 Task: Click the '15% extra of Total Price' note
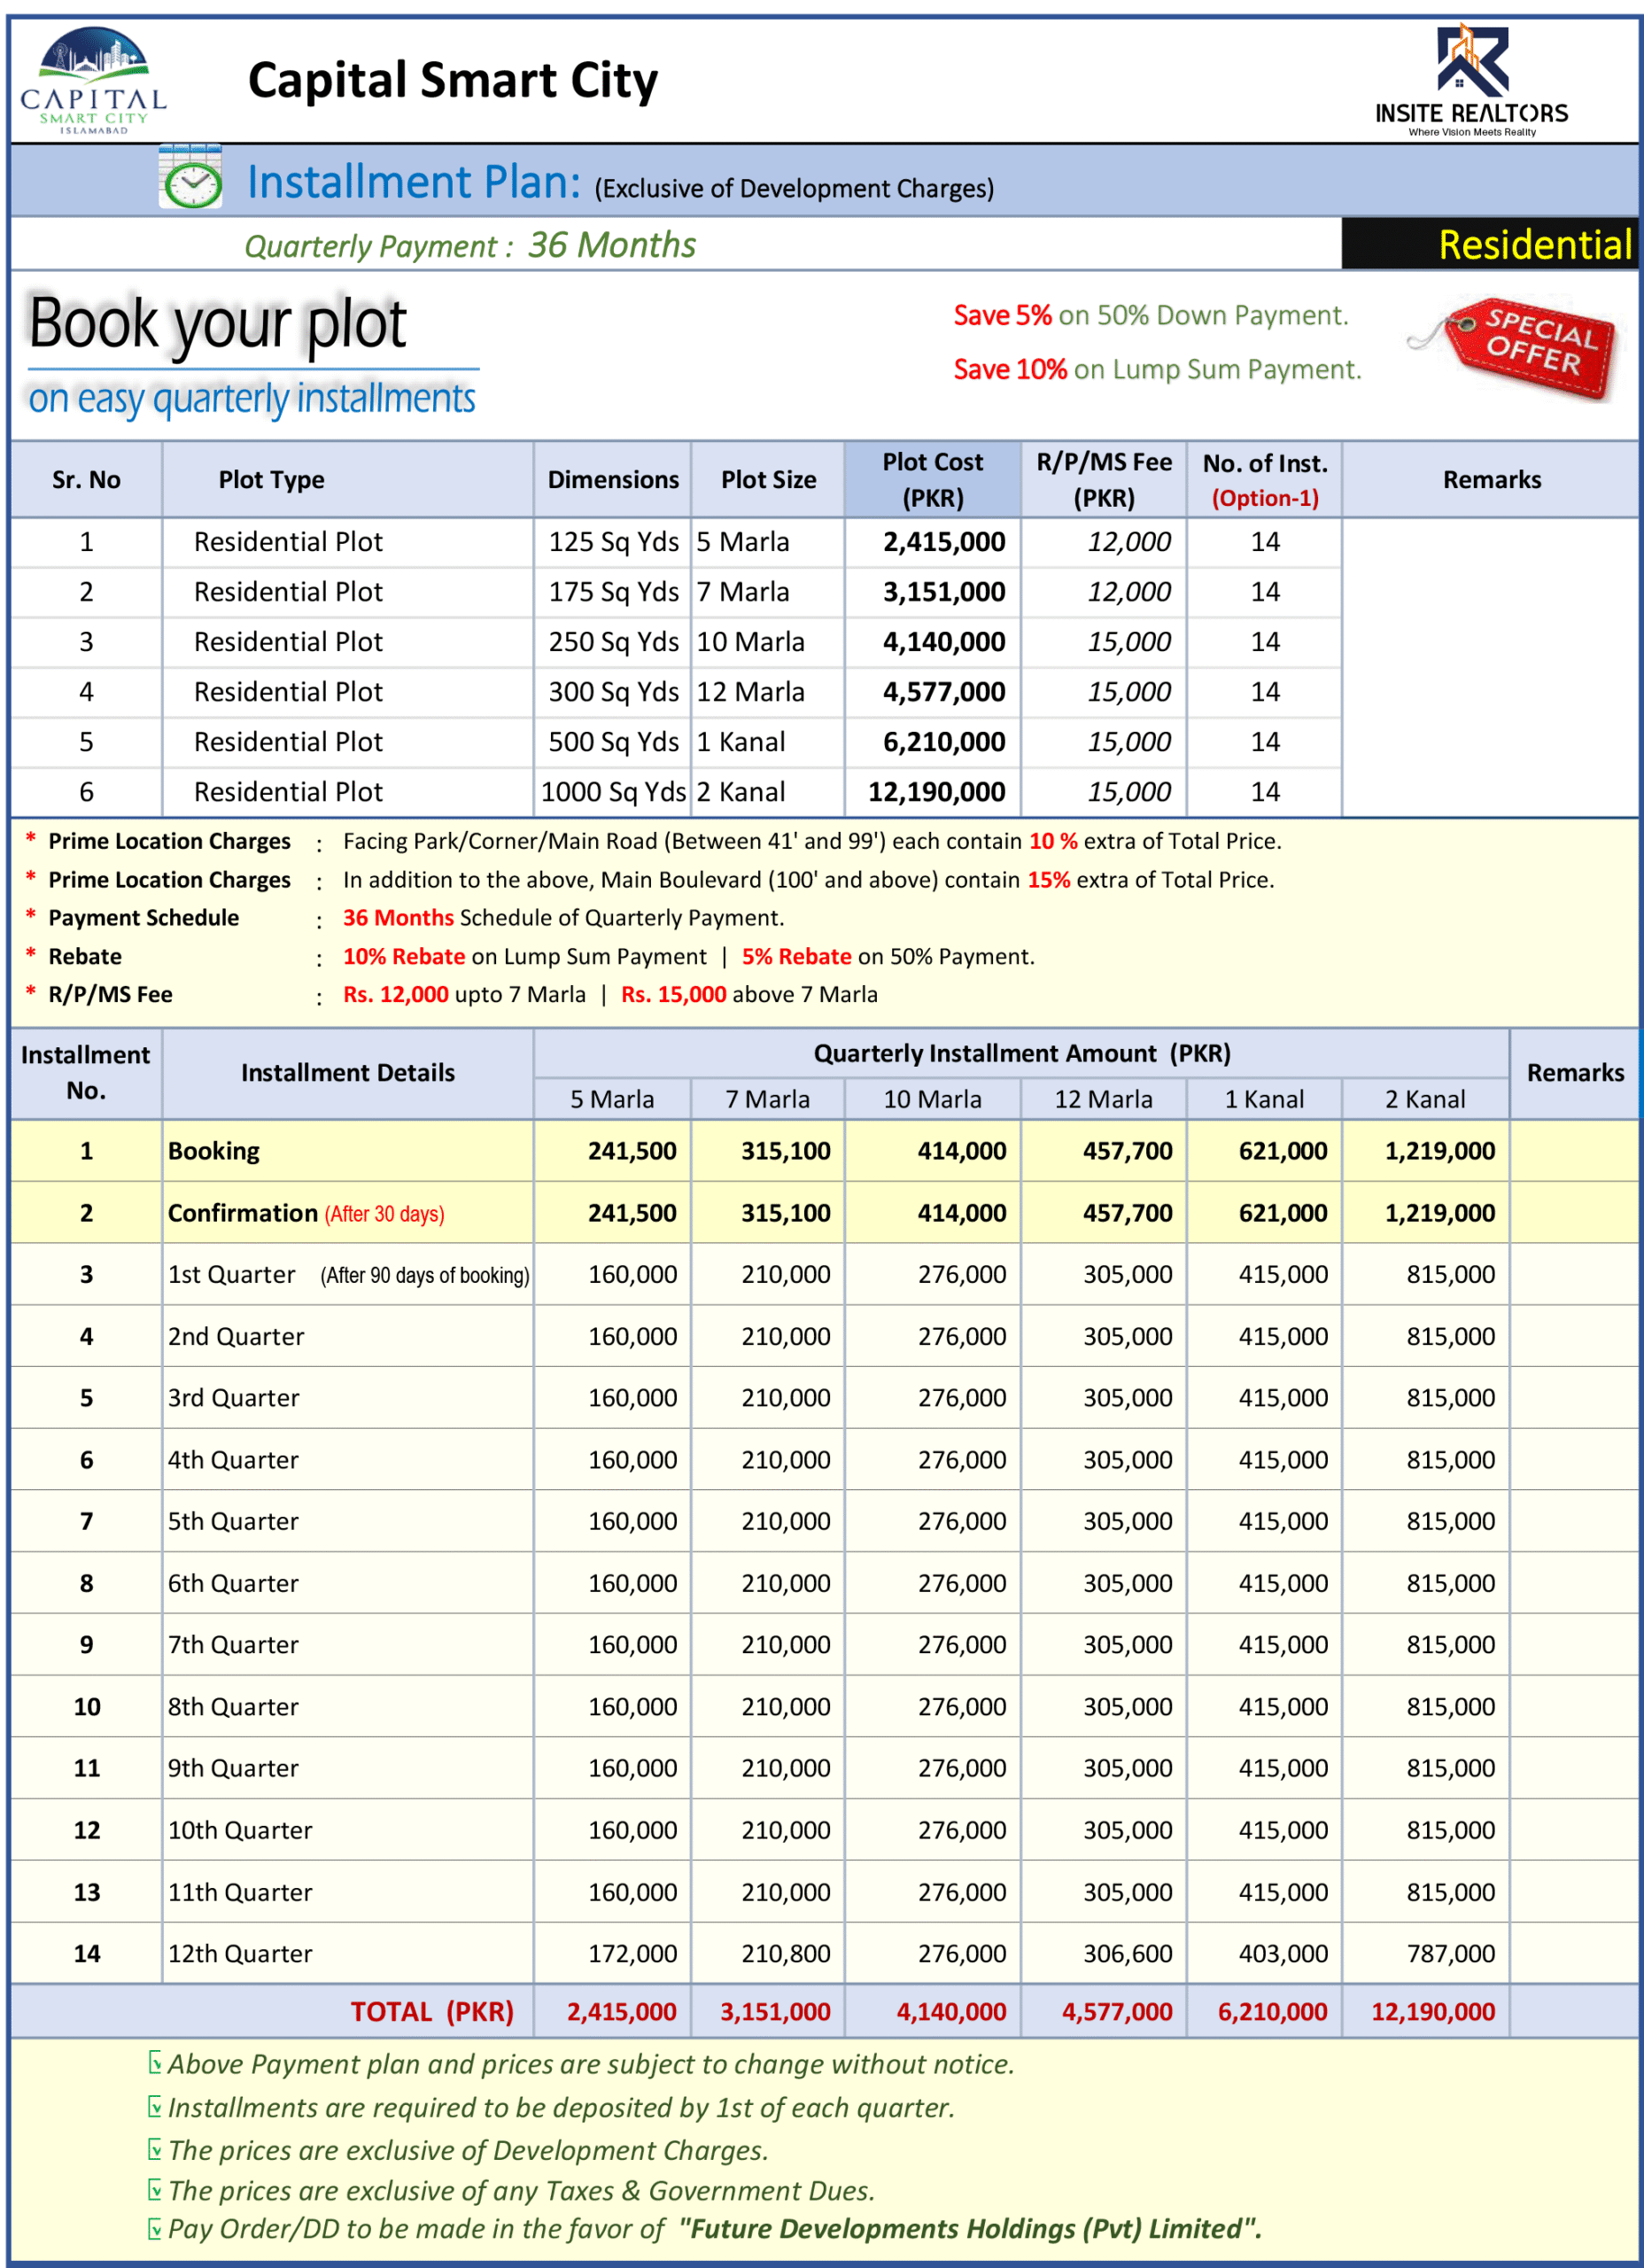(x=1150, y=880)
